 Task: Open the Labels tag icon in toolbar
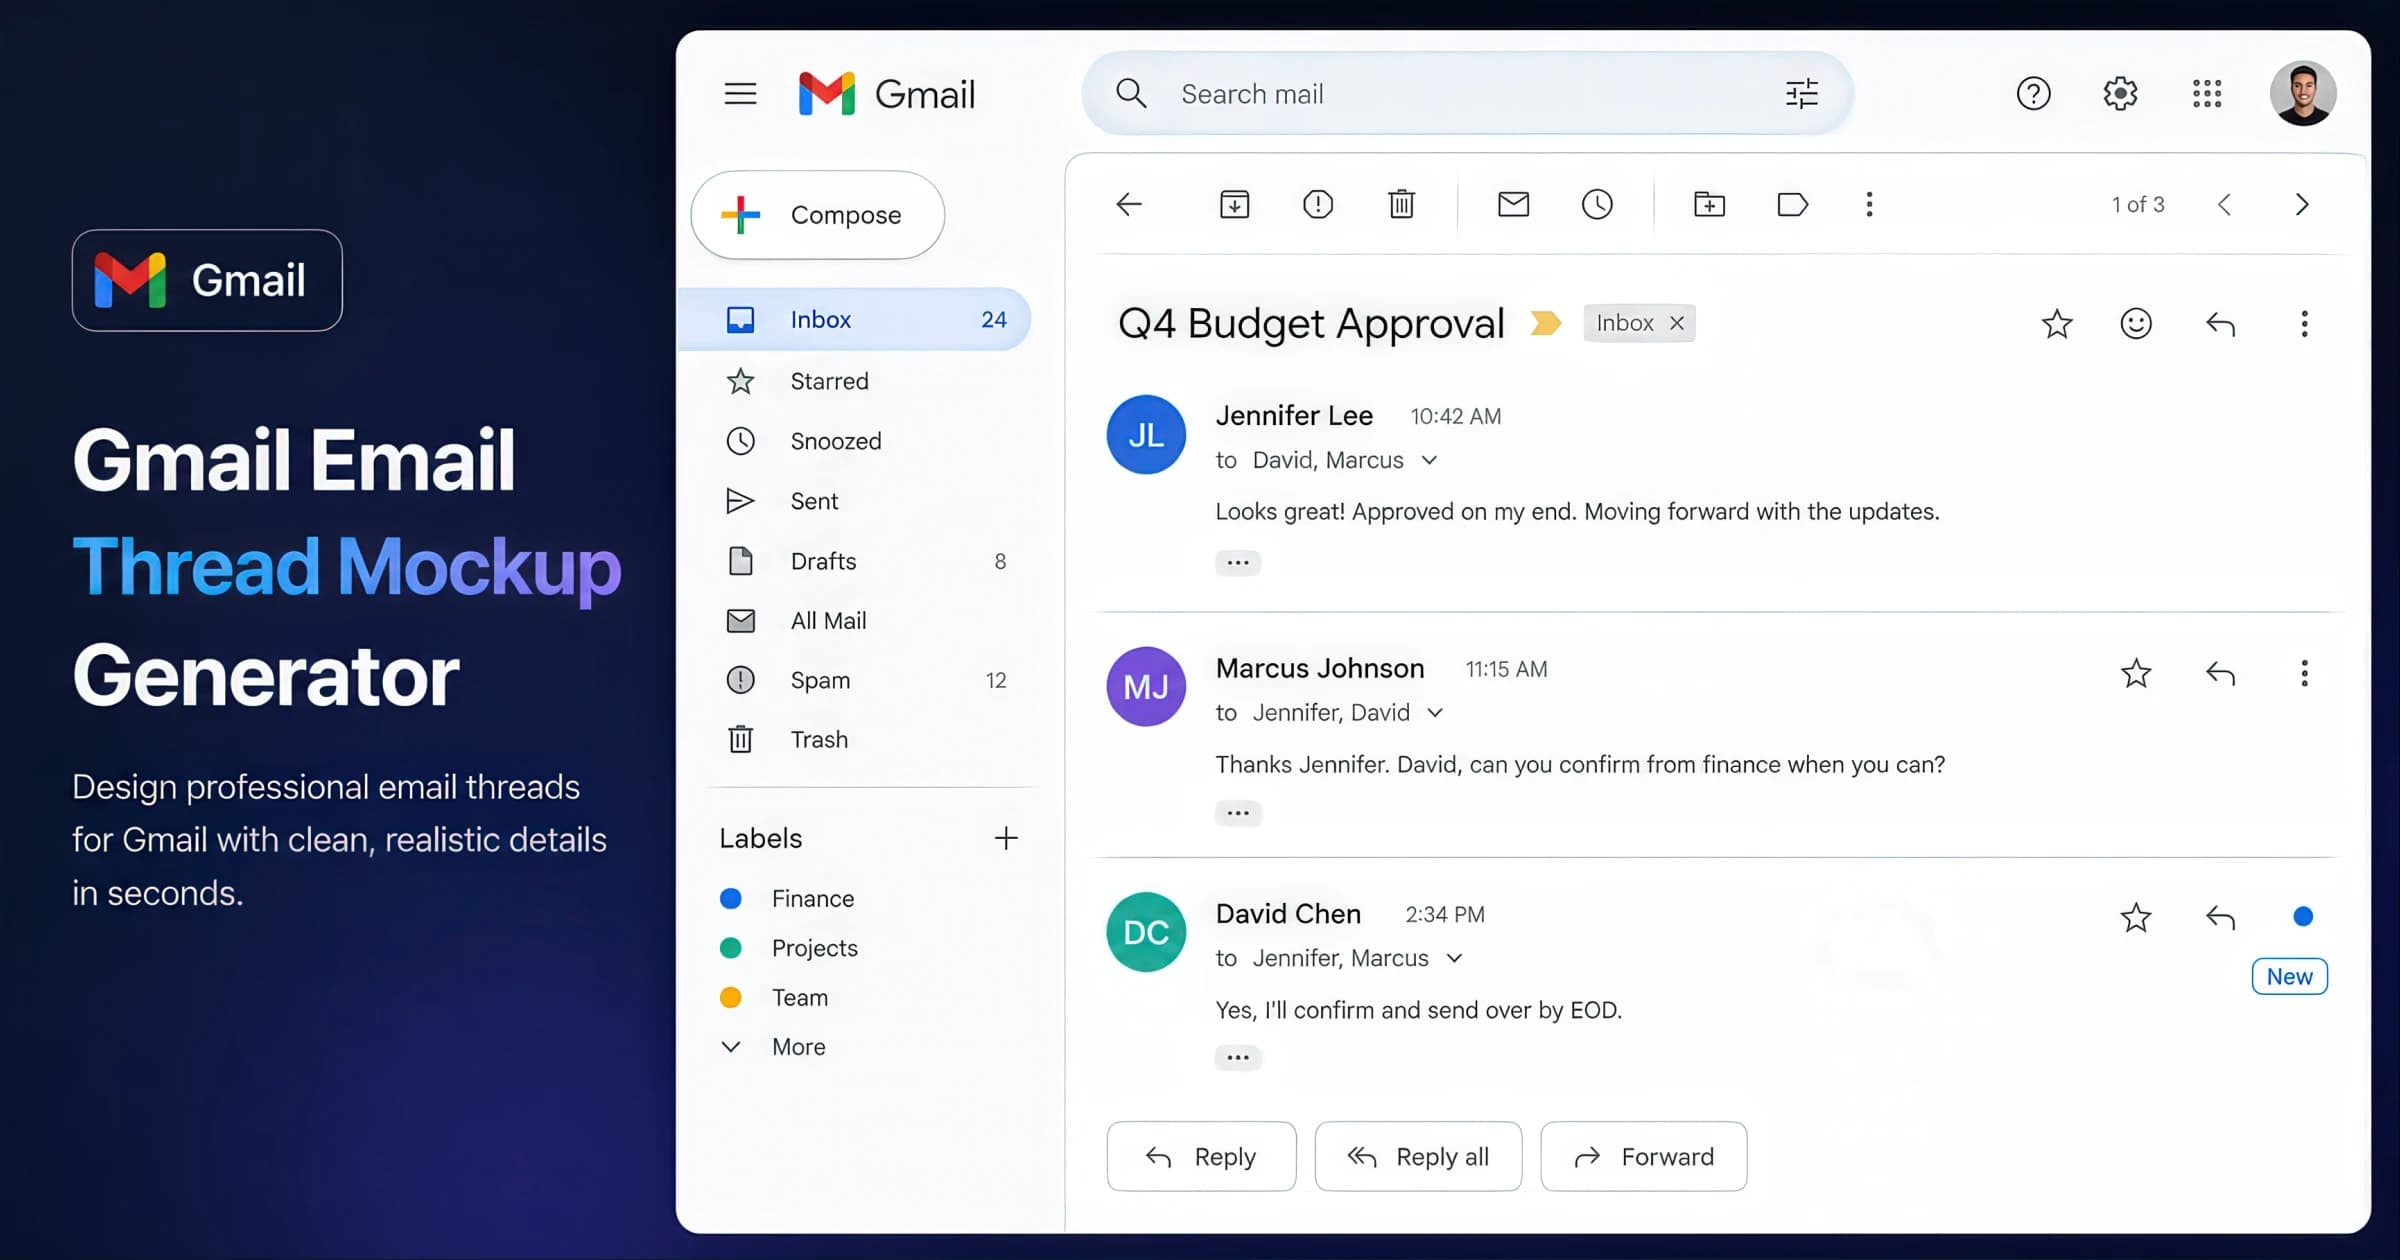tap(1792, 204)
